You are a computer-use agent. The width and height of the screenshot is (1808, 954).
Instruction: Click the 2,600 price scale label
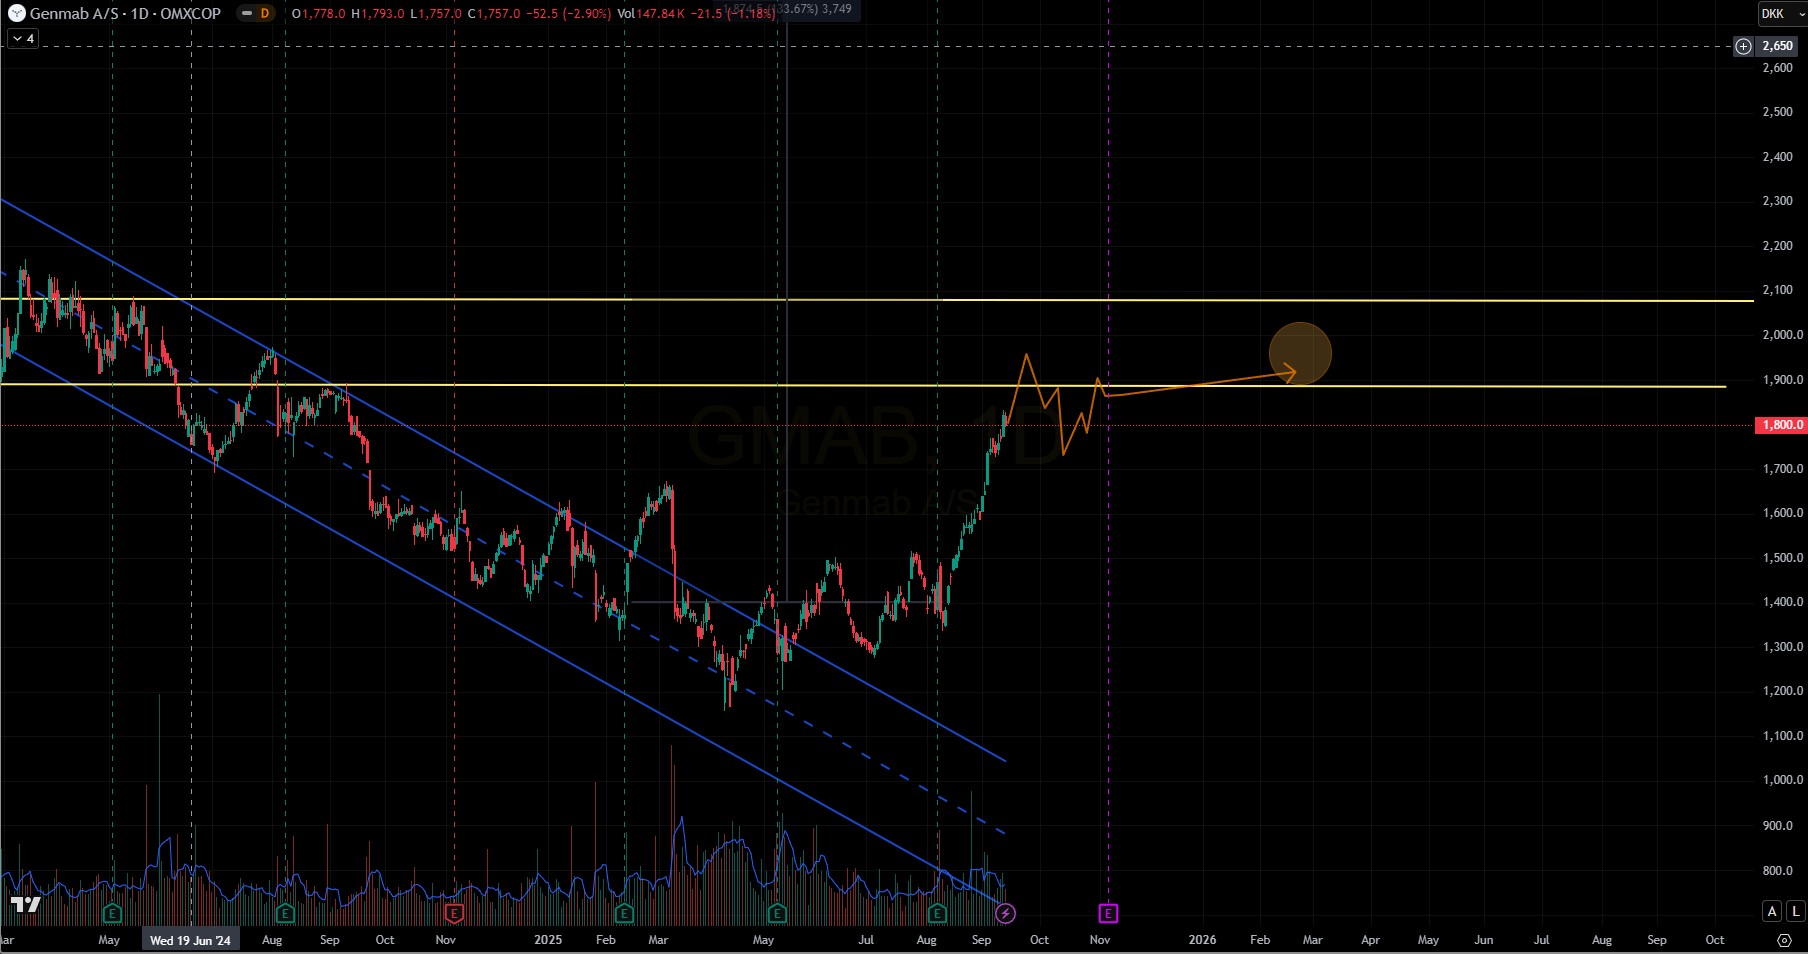(1777, 68)
